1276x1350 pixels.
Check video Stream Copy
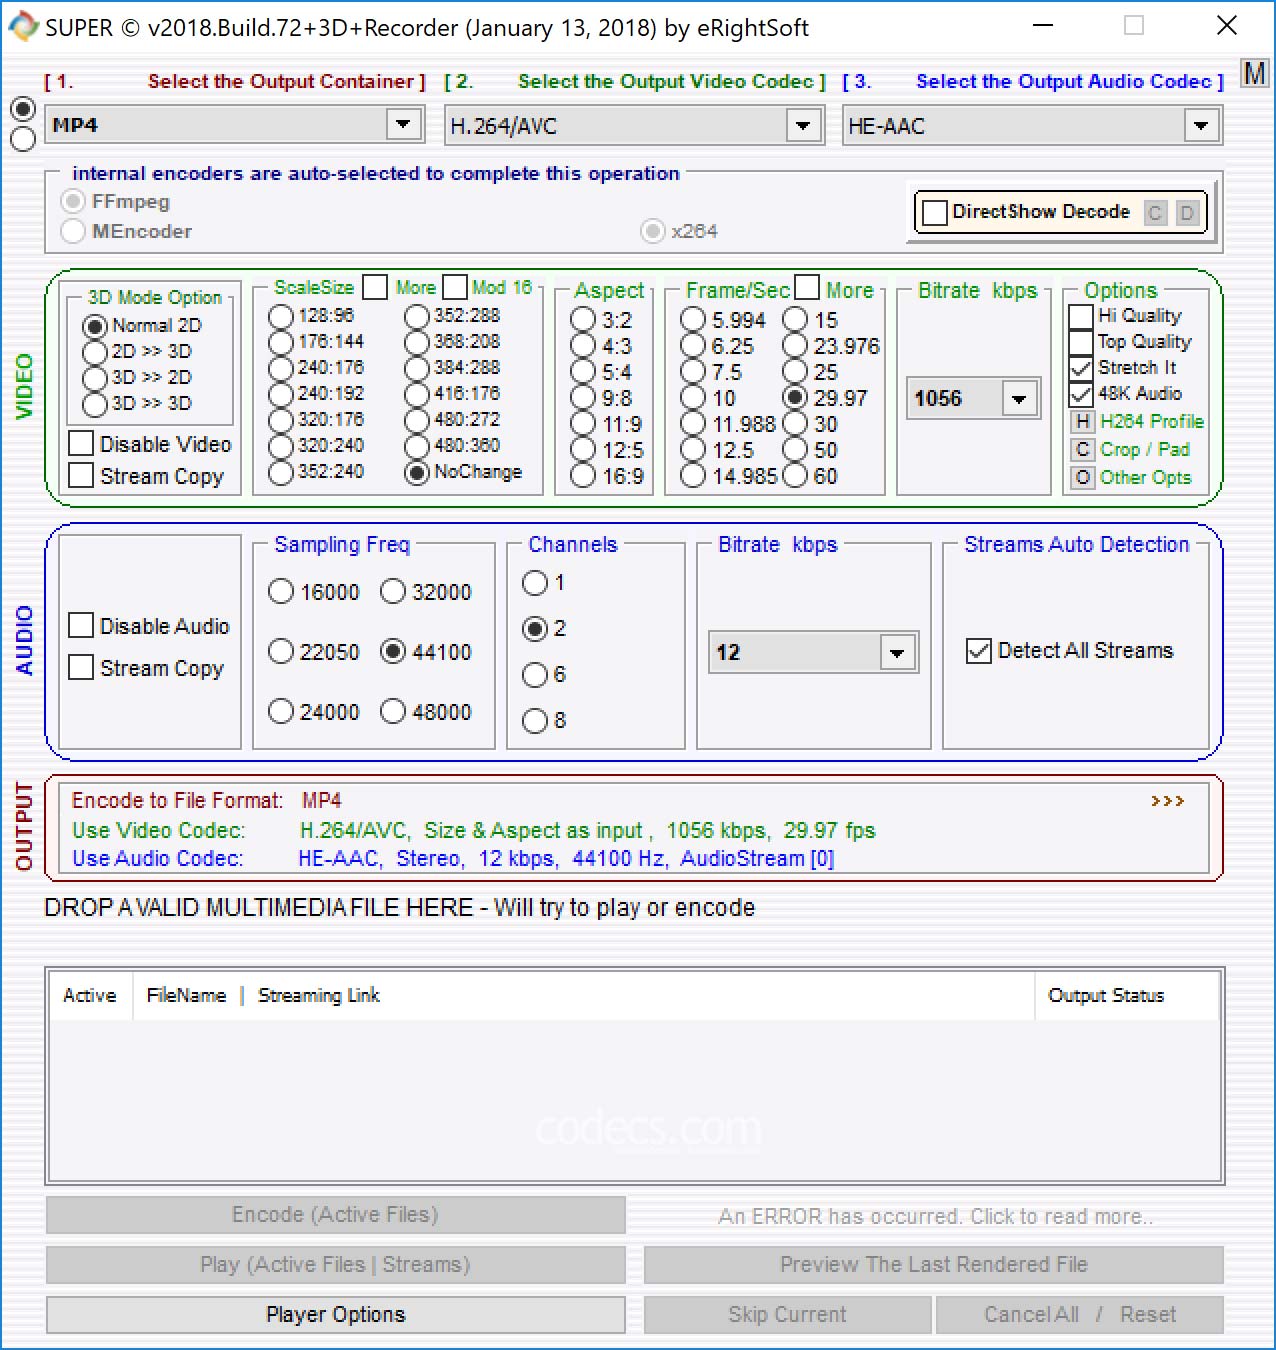[x=81, y=475]
